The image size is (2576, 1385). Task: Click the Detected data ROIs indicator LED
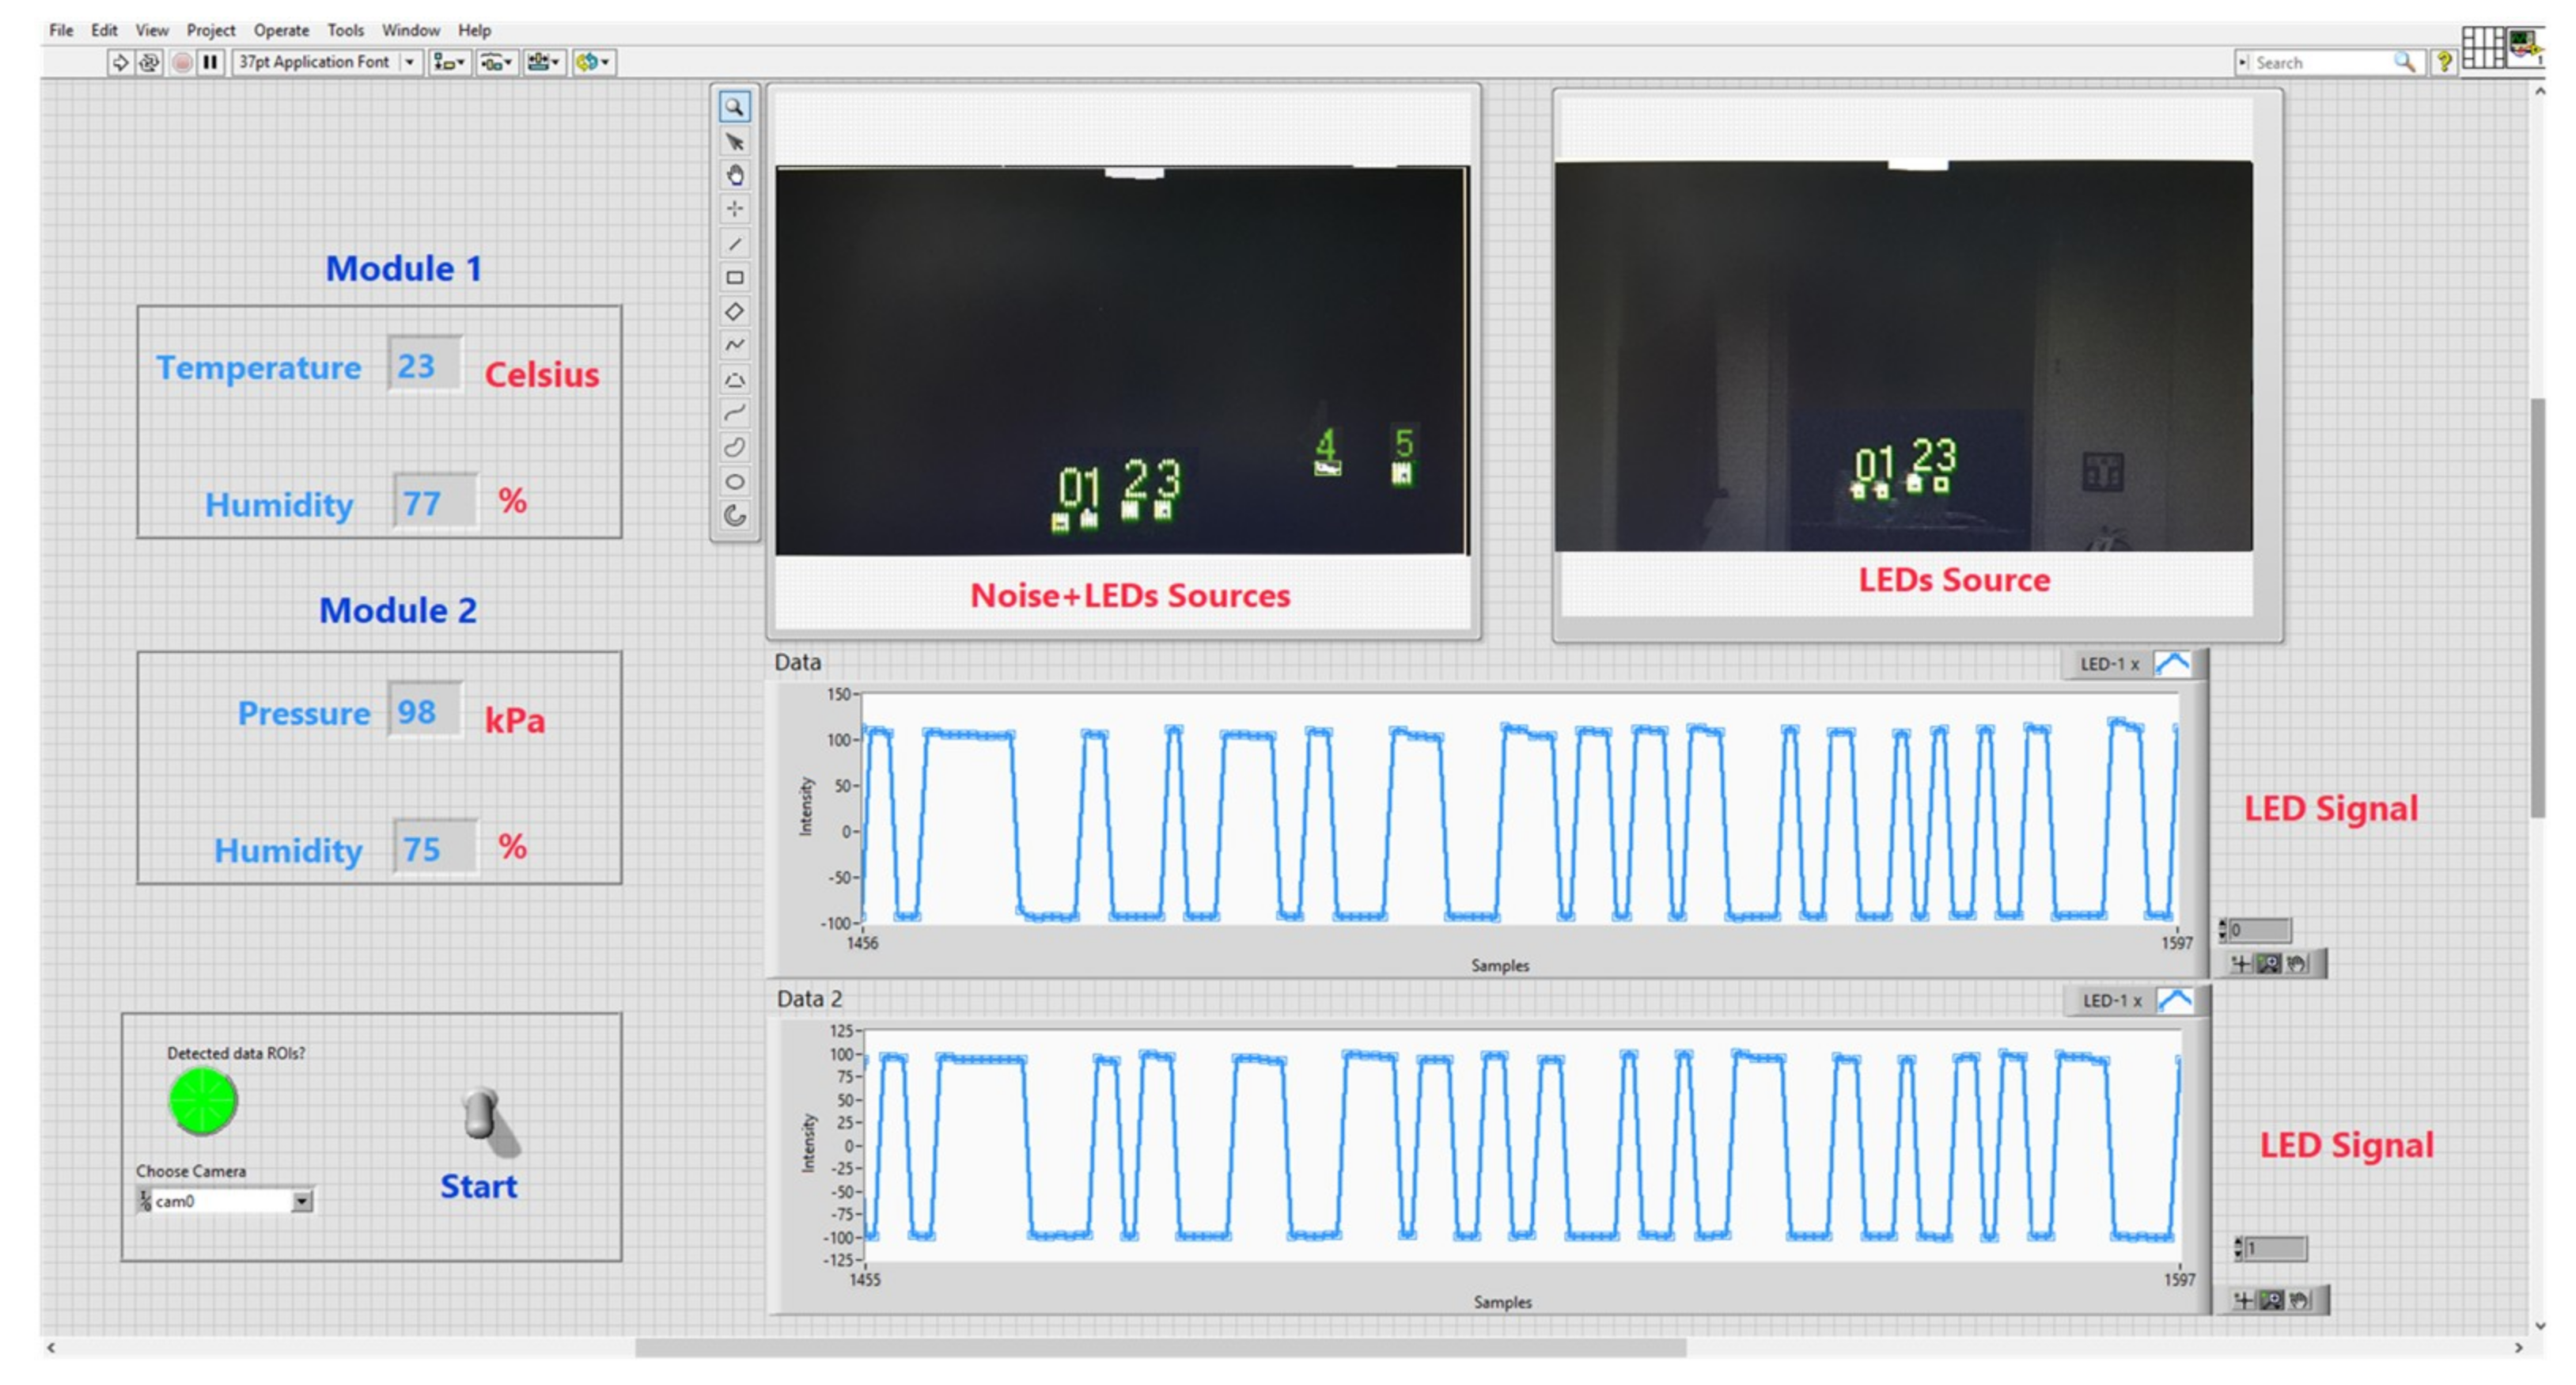point(203,1101)
